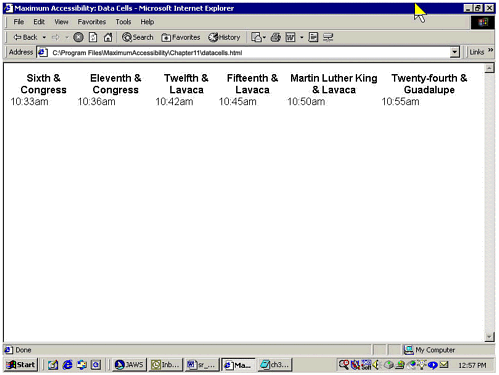The image size is (499, 375).
Task: Click the 12:57 PM clock
Action: tap(472, 365)
